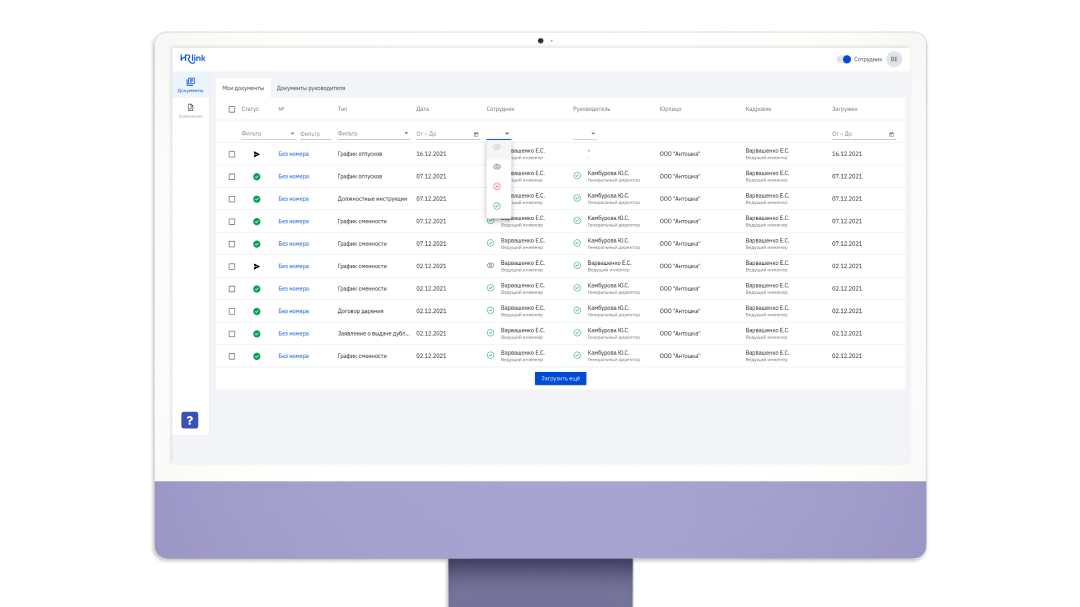Select the red cross rejected status option
The height and width of the screenshot is (607, 1080).
click(x=497, y=186)
